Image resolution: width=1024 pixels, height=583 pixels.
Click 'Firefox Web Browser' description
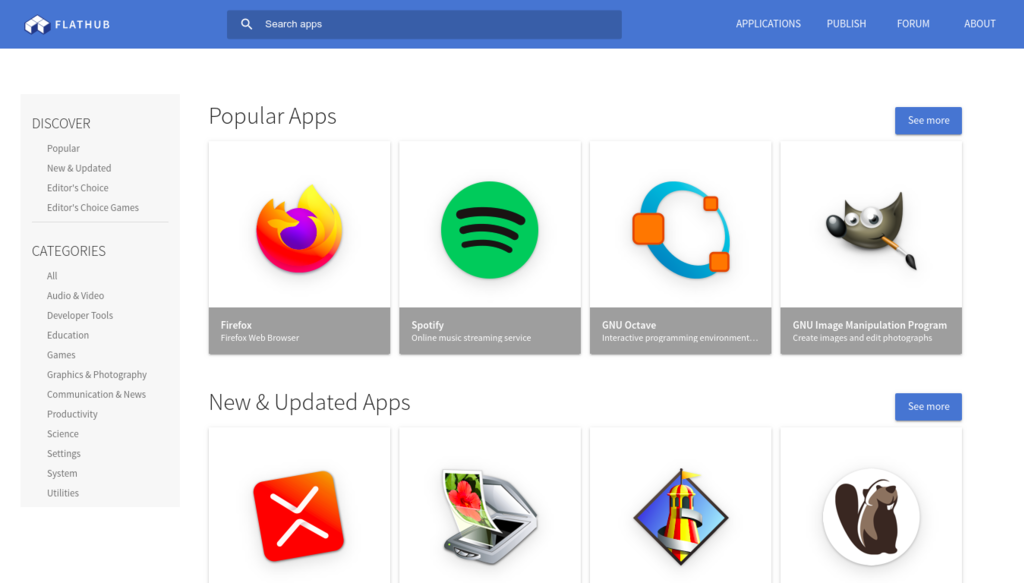(259, 338)
